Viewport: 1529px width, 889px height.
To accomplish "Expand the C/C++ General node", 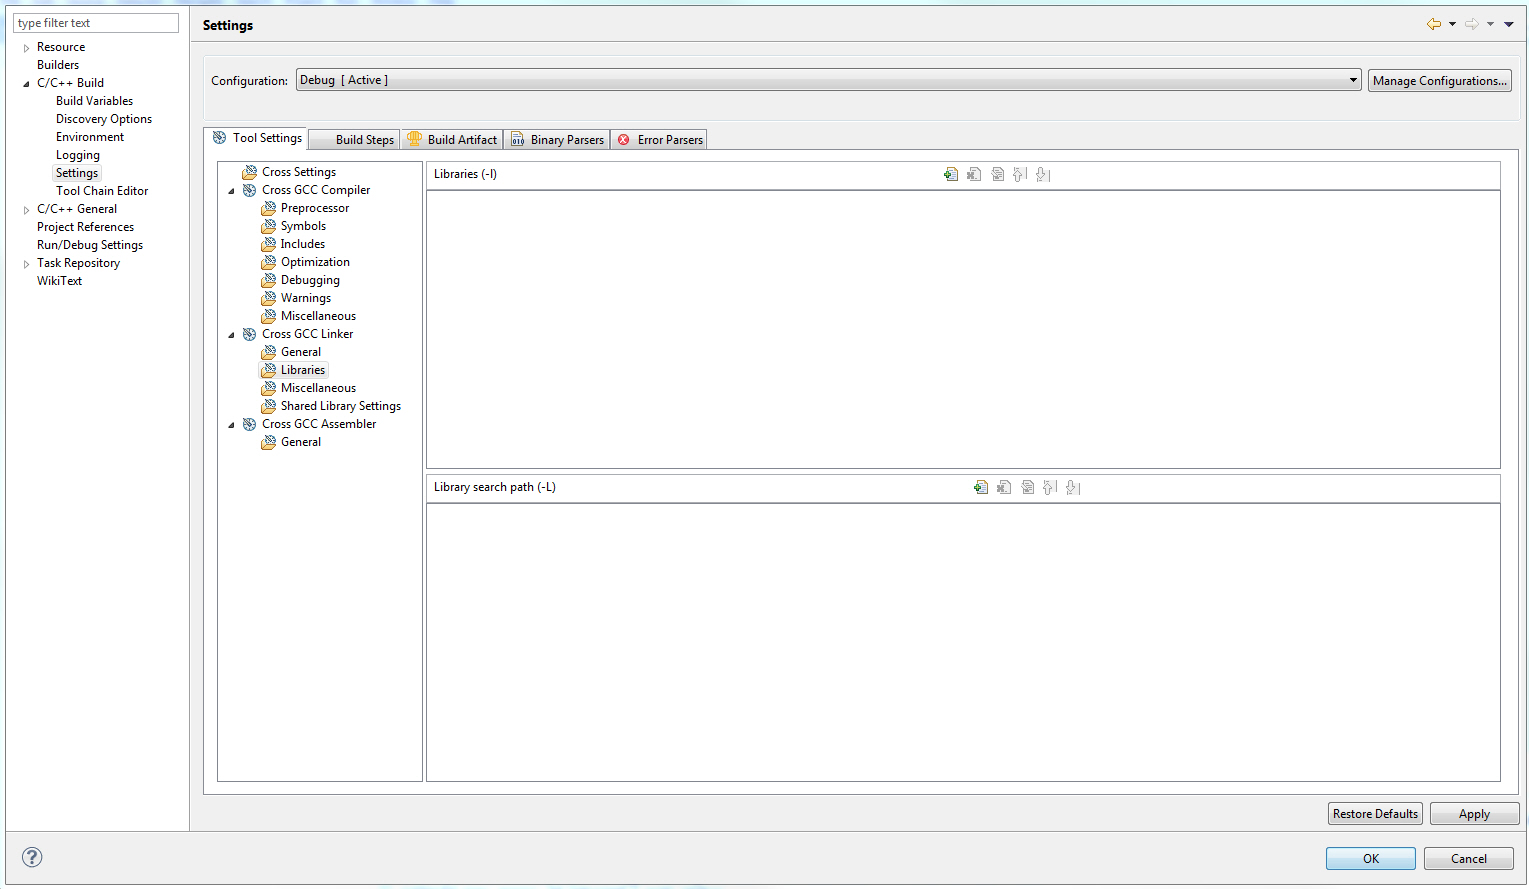I will point(26,210).
